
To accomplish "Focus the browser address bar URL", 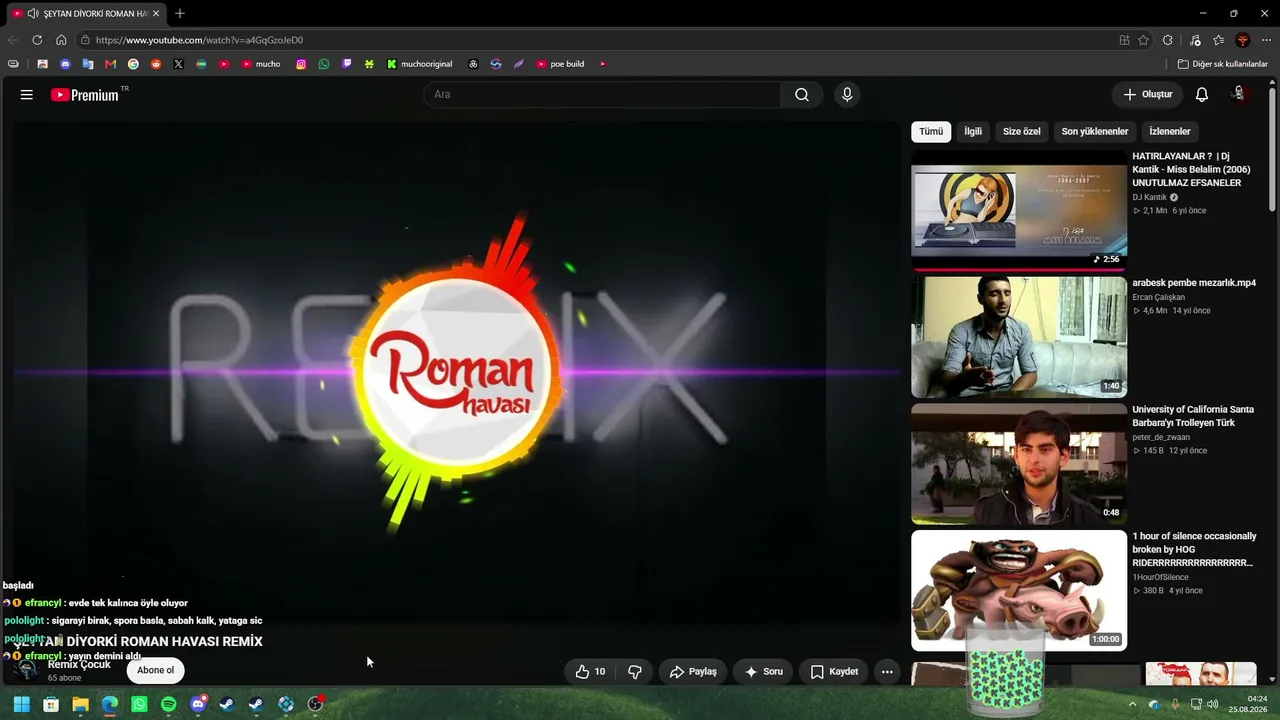I will [x=199, y=40].
